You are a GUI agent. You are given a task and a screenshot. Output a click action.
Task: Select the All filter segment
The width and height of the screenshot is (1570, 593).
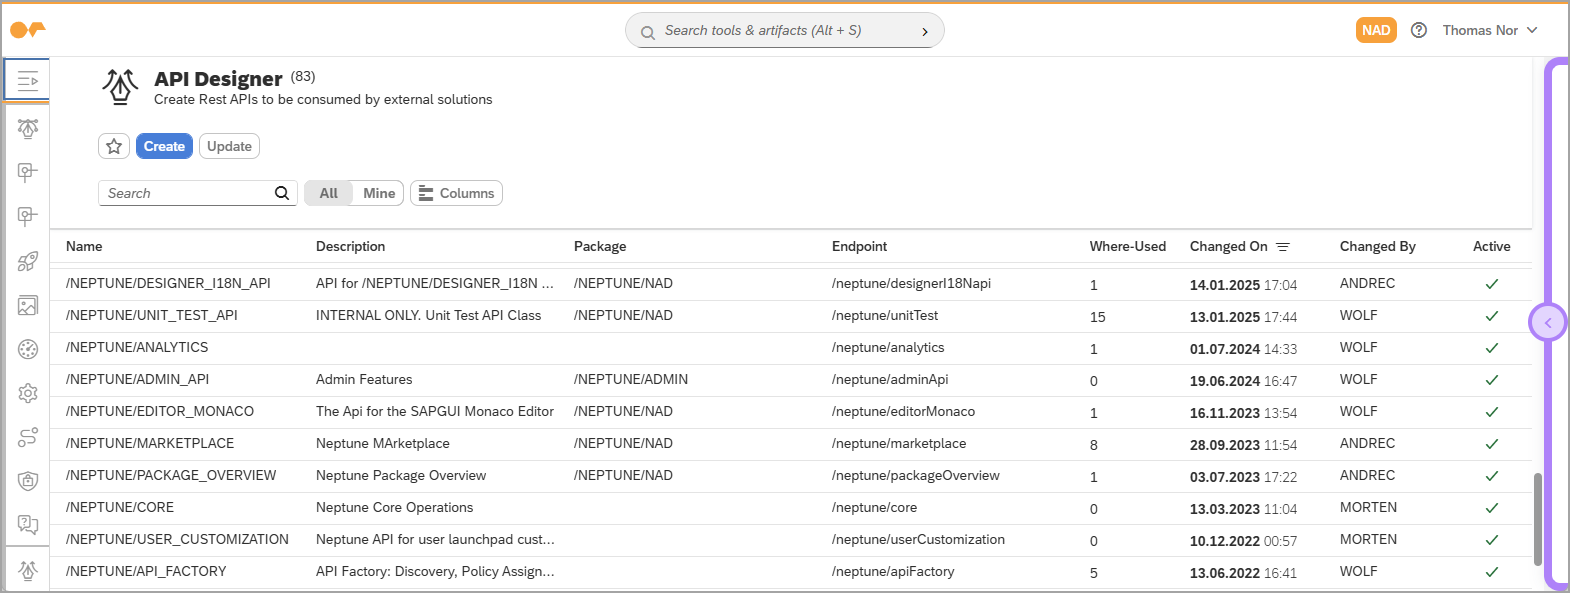[329, 193]
